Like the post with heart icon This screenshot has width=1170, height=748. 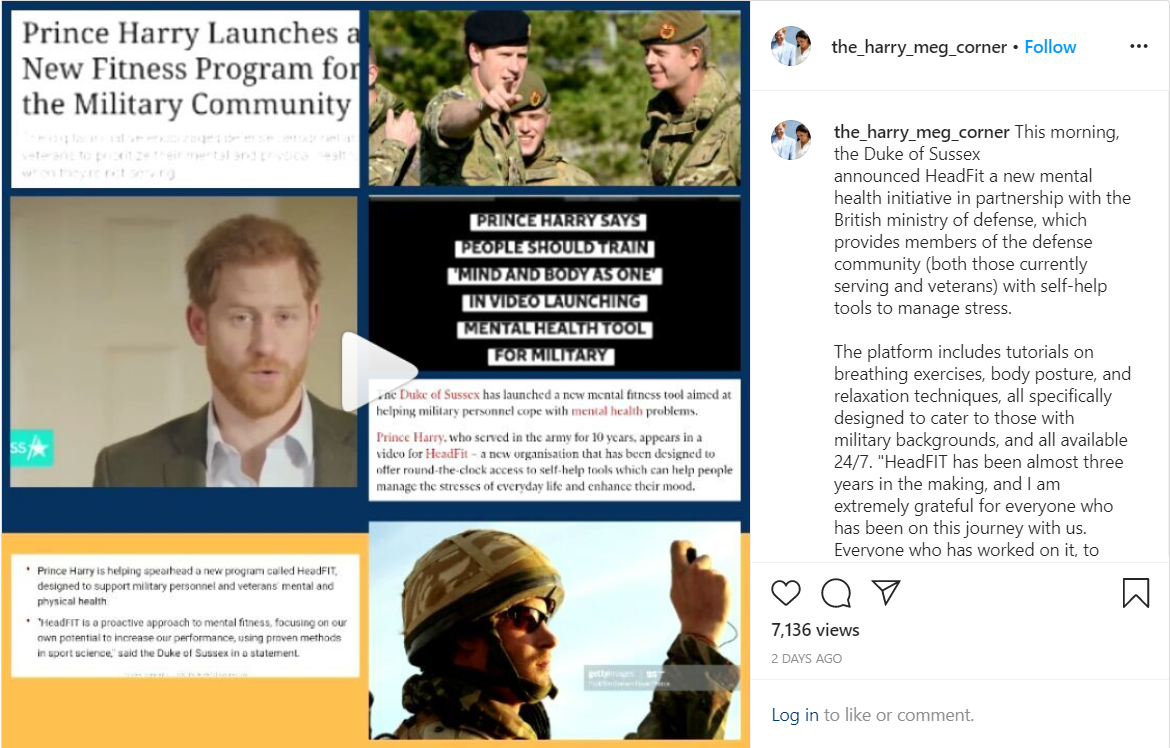[785, 593]
